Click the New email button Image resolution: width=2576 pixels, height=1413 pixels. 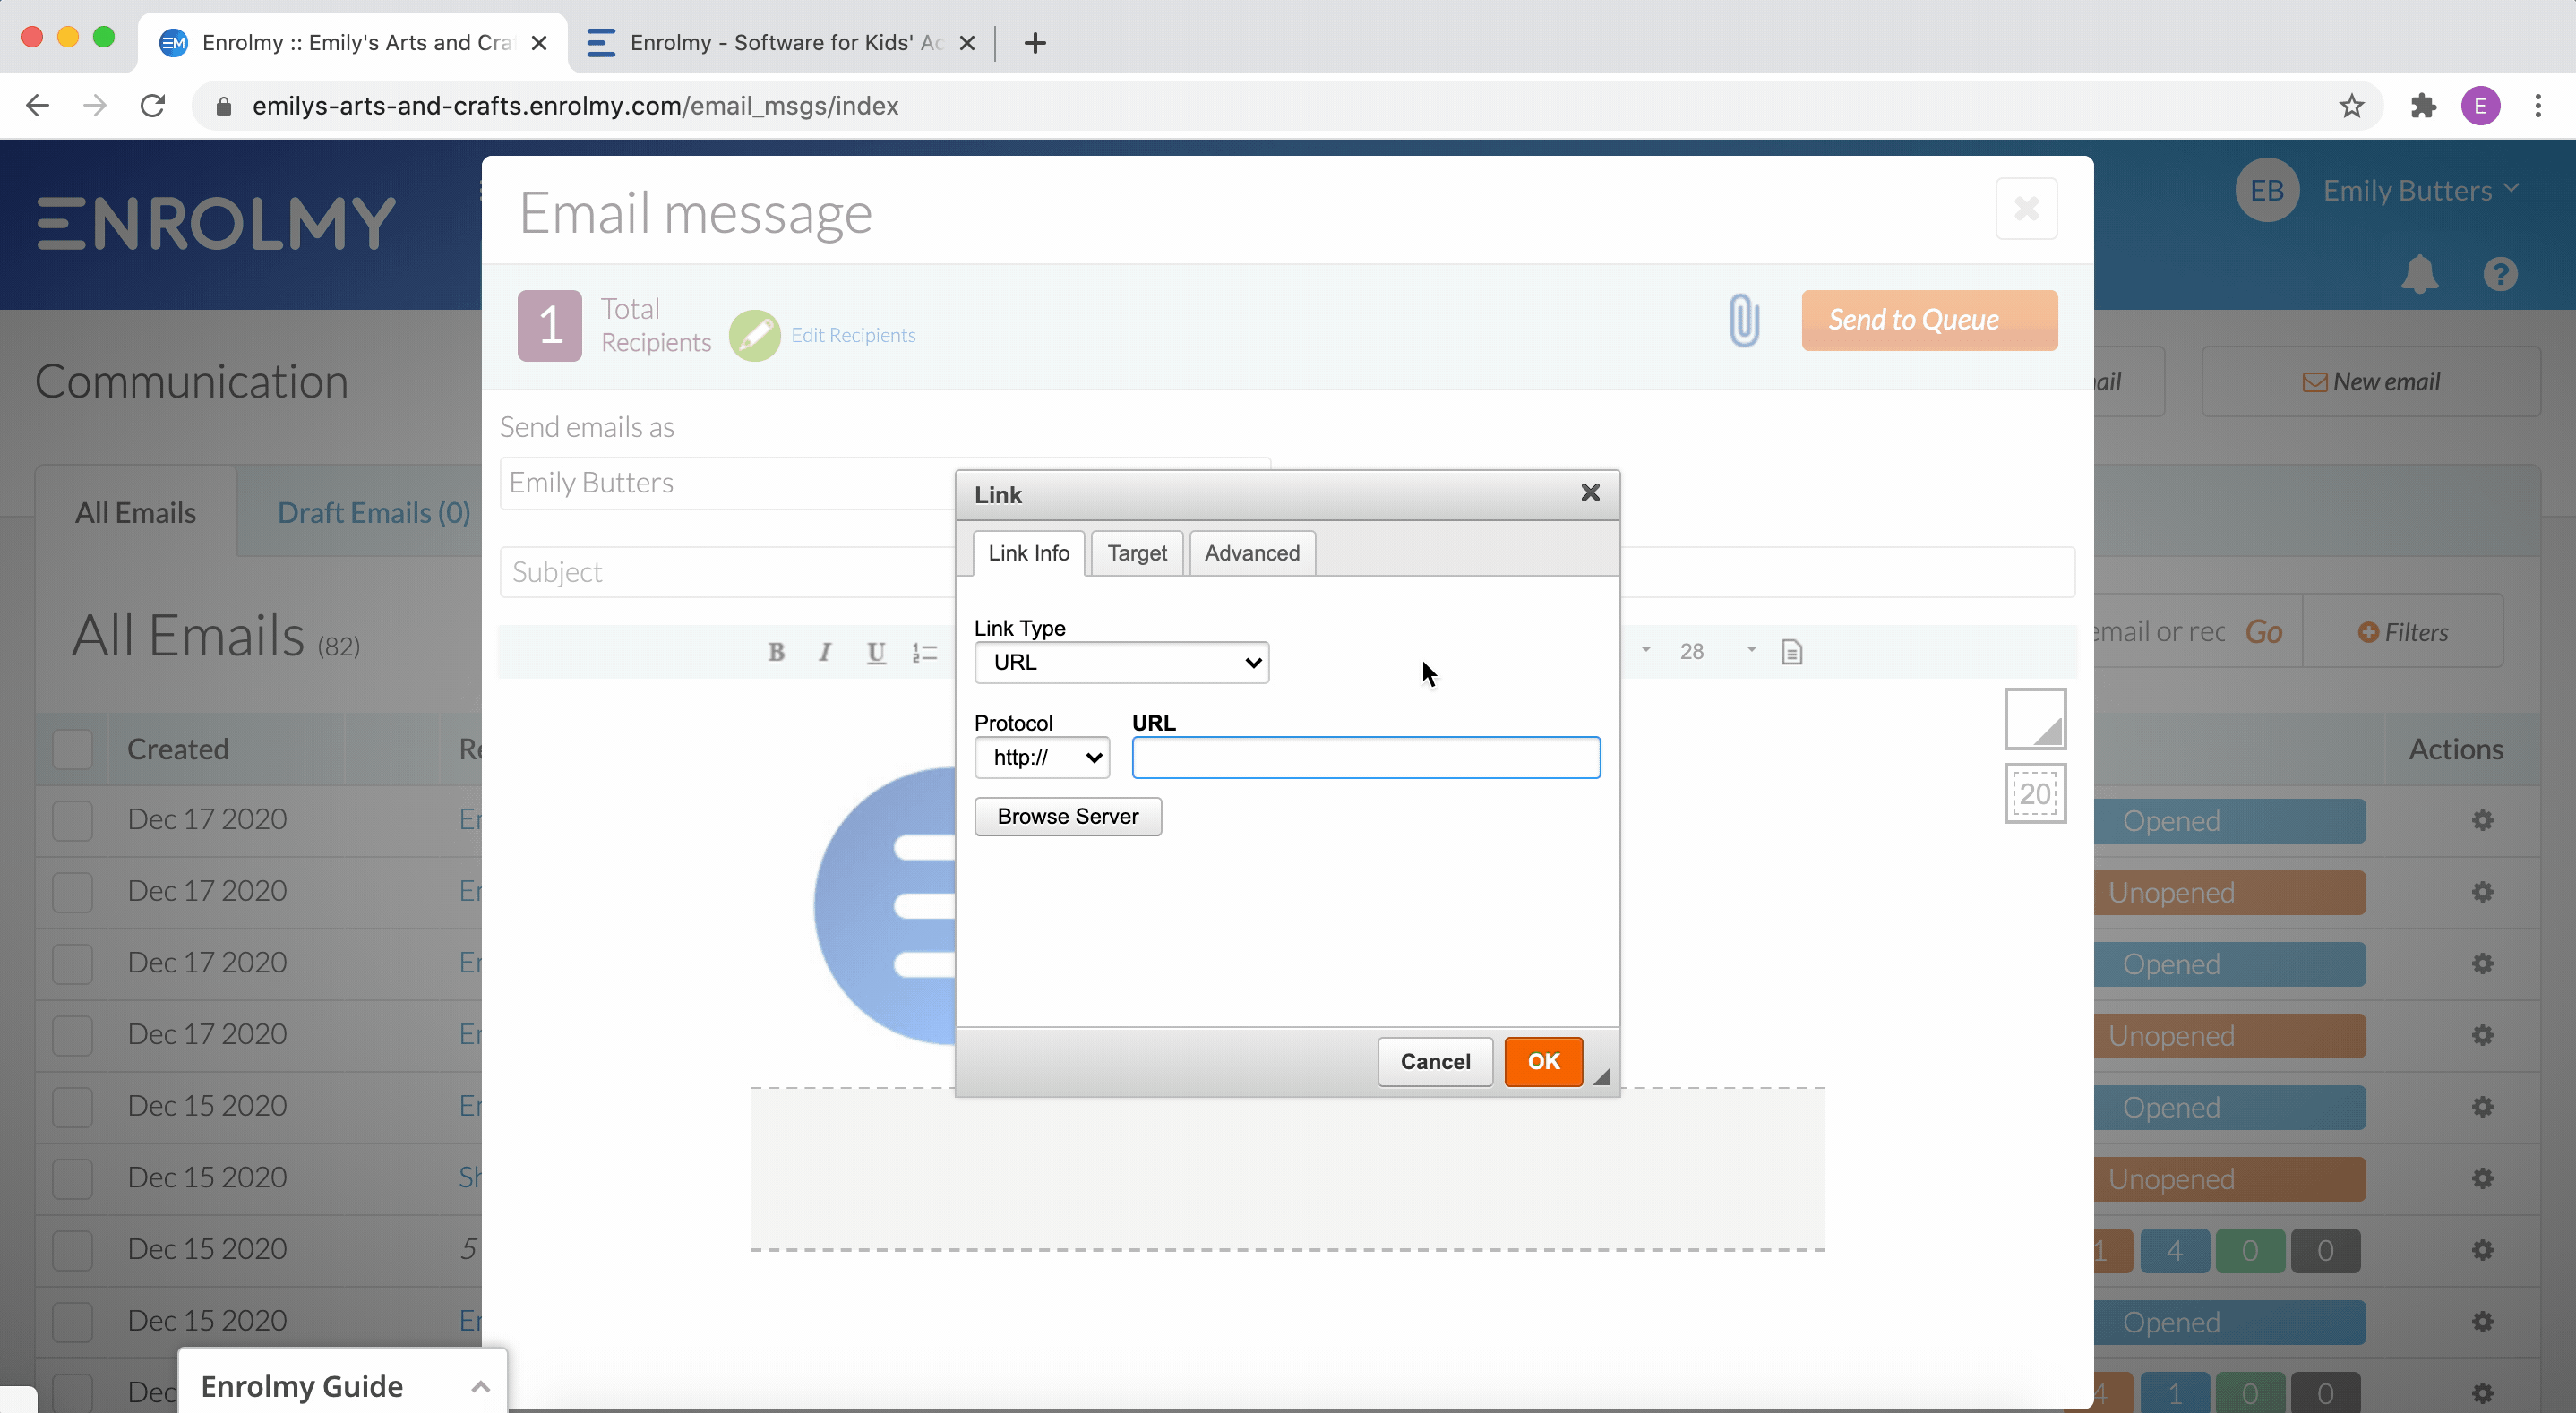click(2371, 381)
